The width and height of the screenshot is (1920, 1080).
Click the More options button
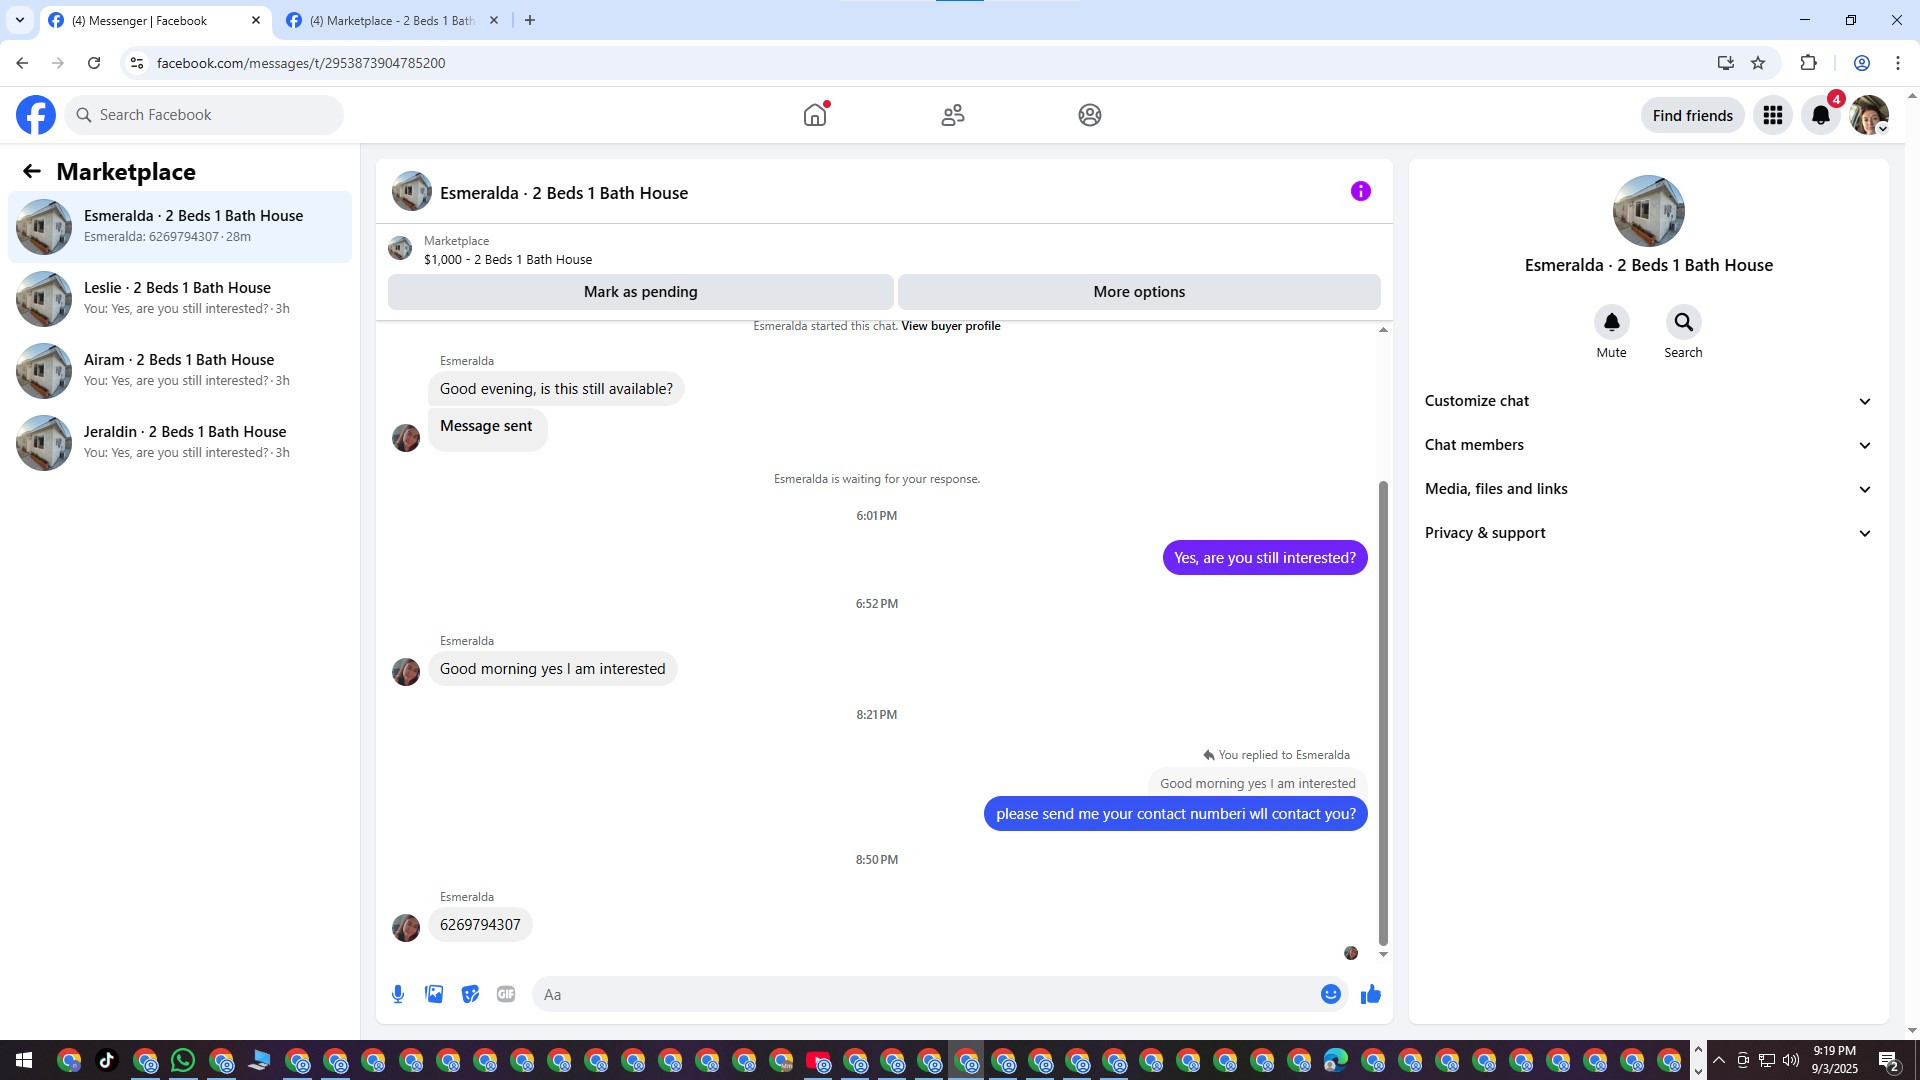[1139, 292]
